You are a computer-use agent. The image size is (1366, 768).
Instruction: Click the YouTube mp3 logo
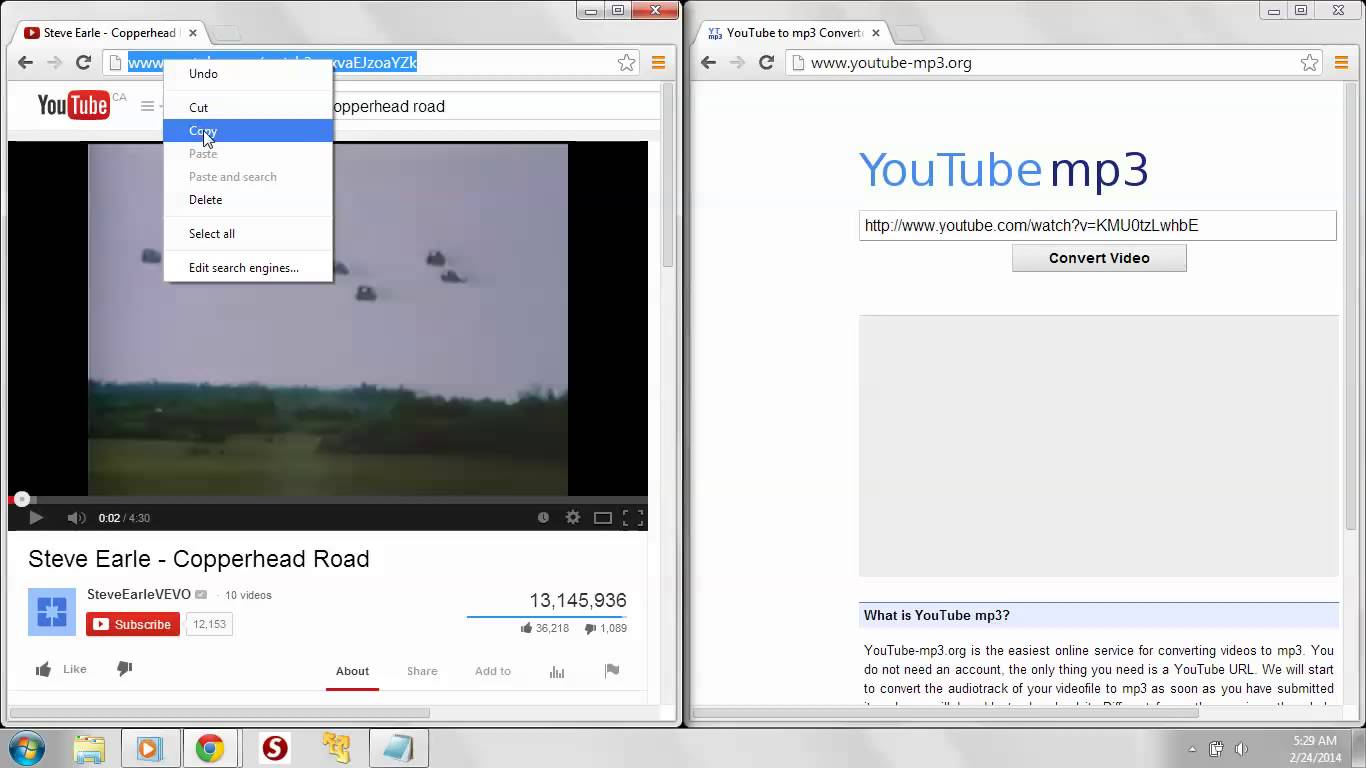(x=1003, y=170)
